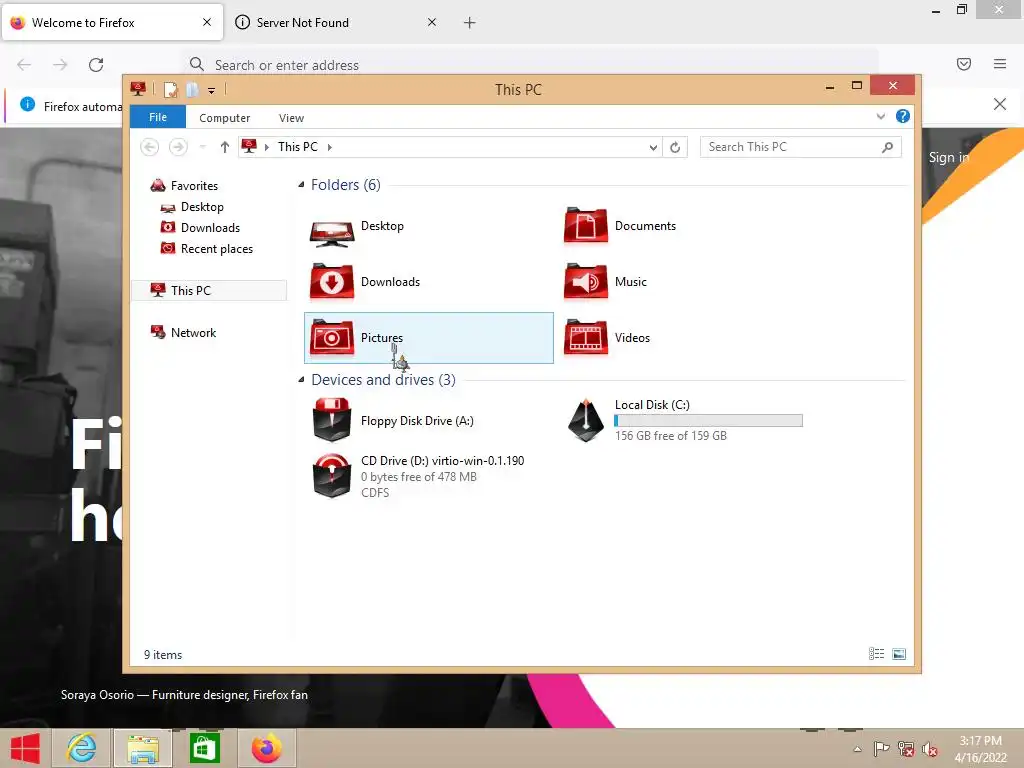Select This PC in navigation pane
The height and width of the screenshot is (768, 1024).
[x=209, y=291]
